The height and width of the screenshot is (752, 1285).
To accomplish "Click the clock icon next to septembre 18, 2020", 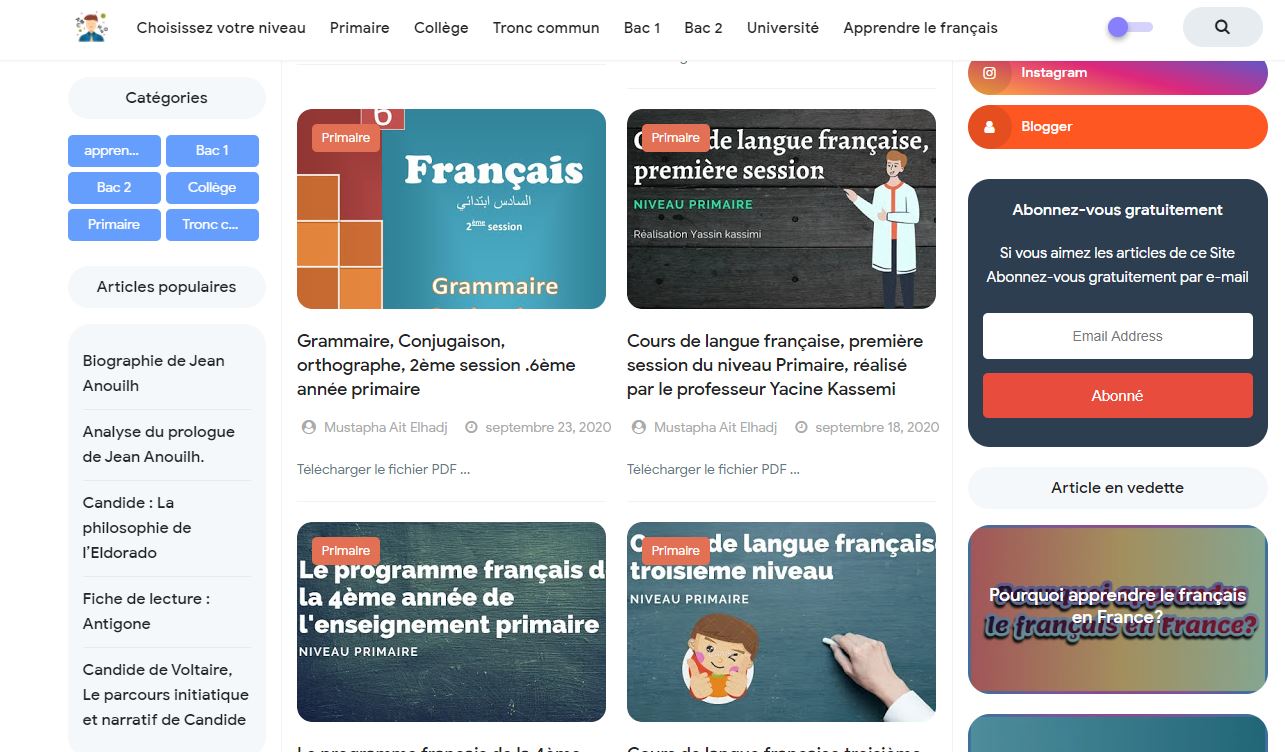I will 801,427.
